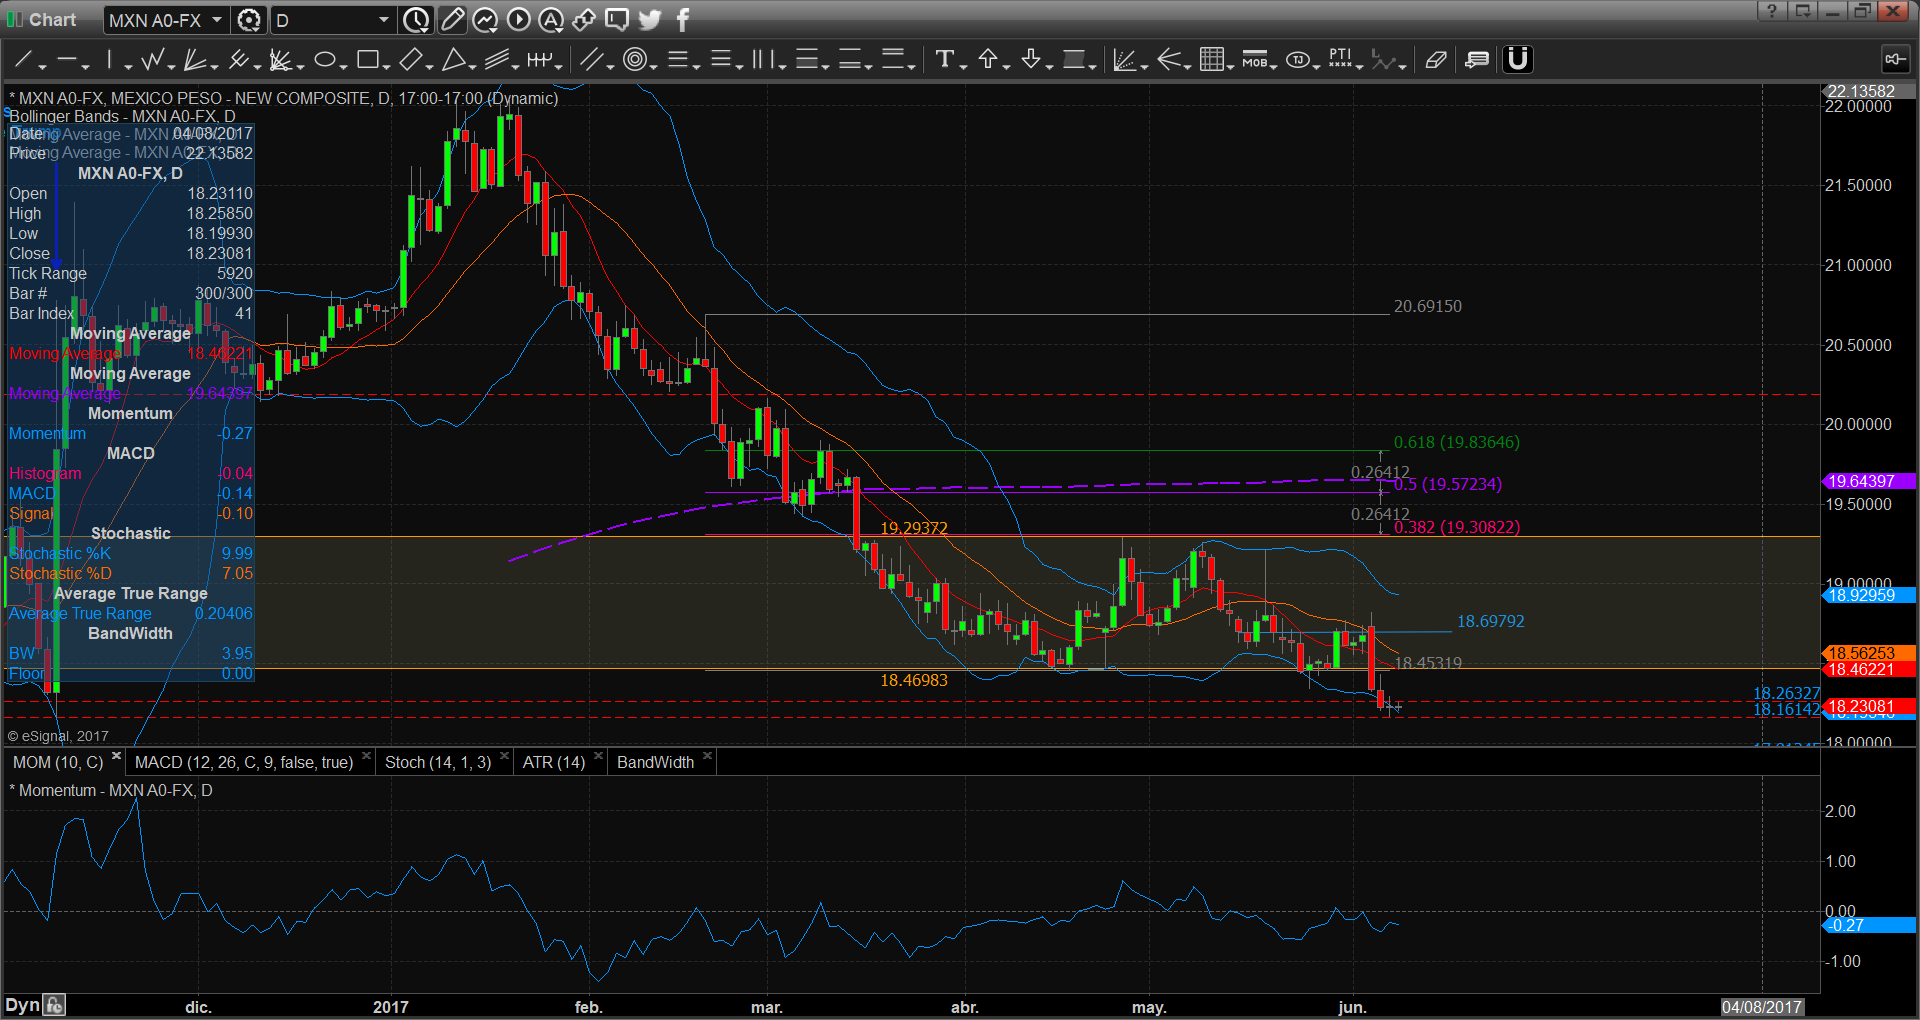Toggle the Dyn dynamic scaling button
This screenshot has width=1920, height=1020.
(x=22, y=1005)
